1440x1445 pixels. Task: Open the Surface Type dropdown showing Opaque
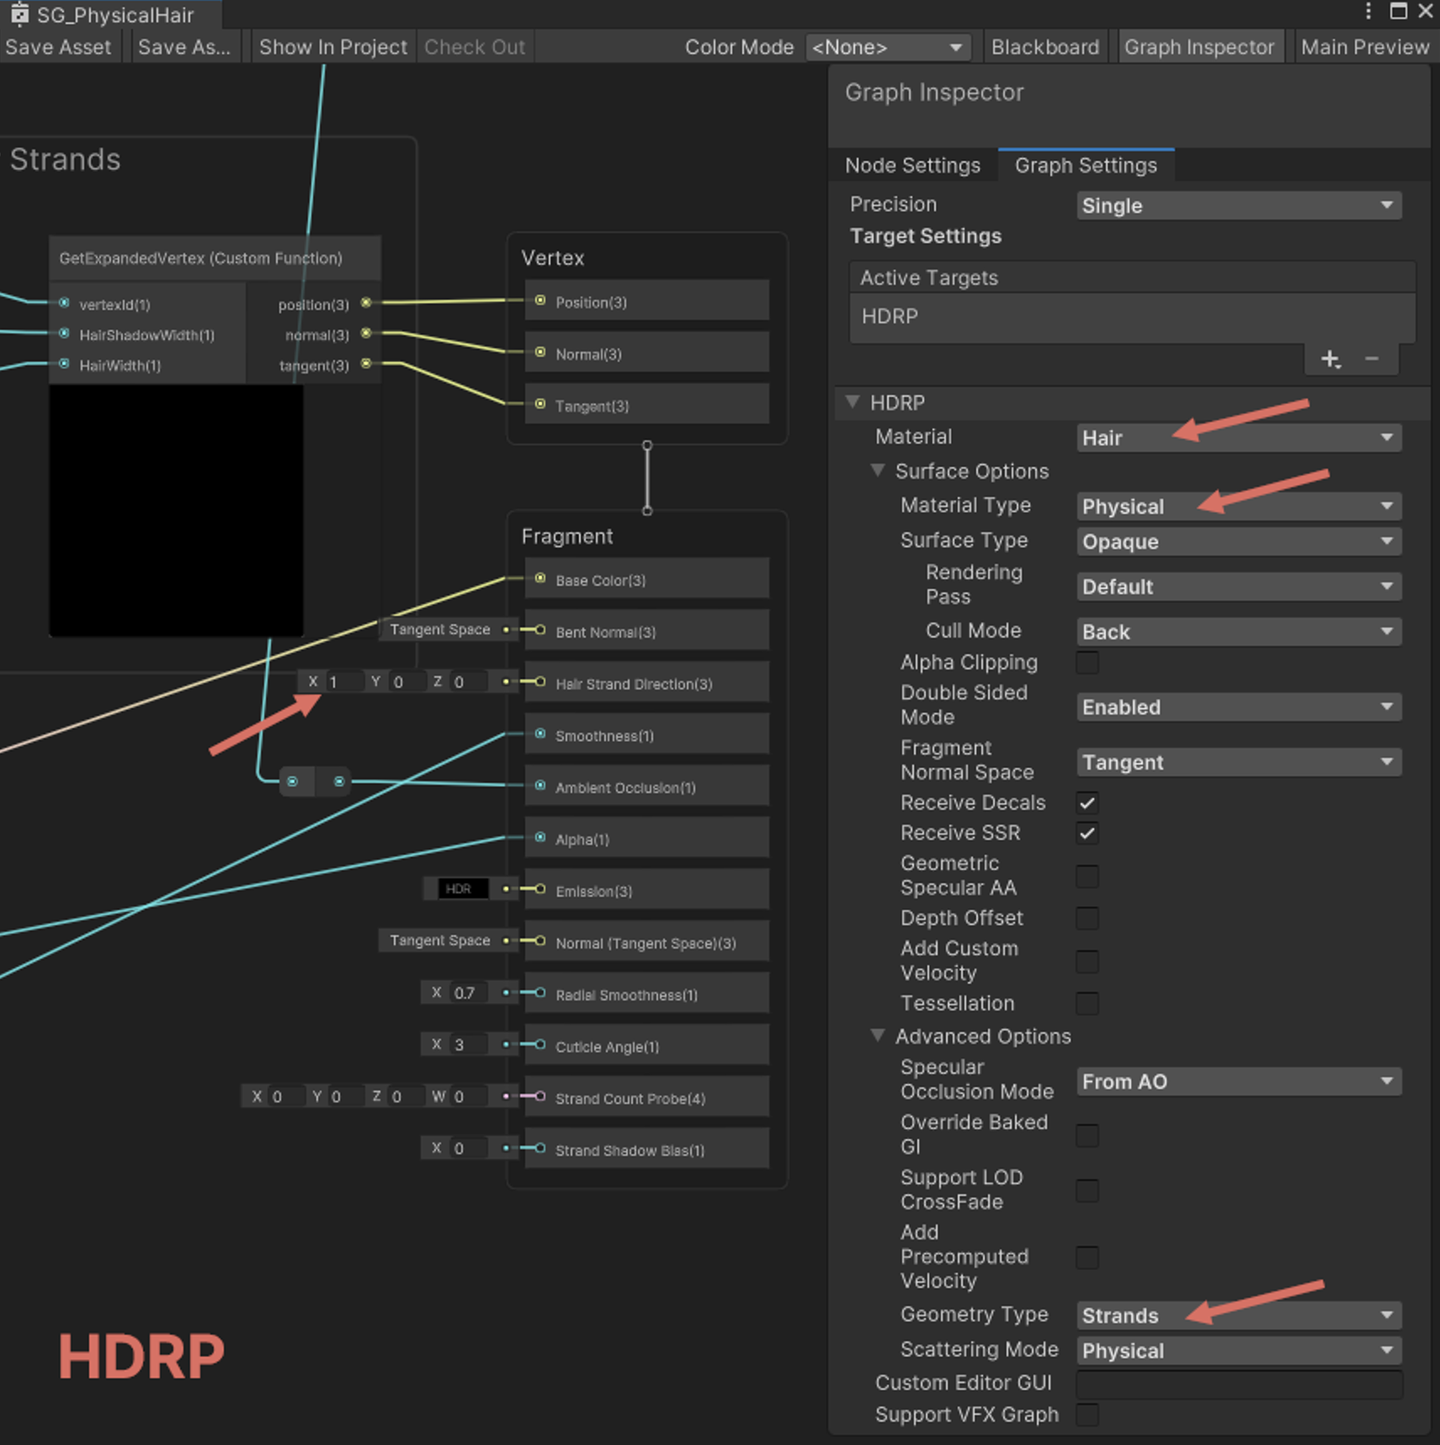pos(1239,541)
